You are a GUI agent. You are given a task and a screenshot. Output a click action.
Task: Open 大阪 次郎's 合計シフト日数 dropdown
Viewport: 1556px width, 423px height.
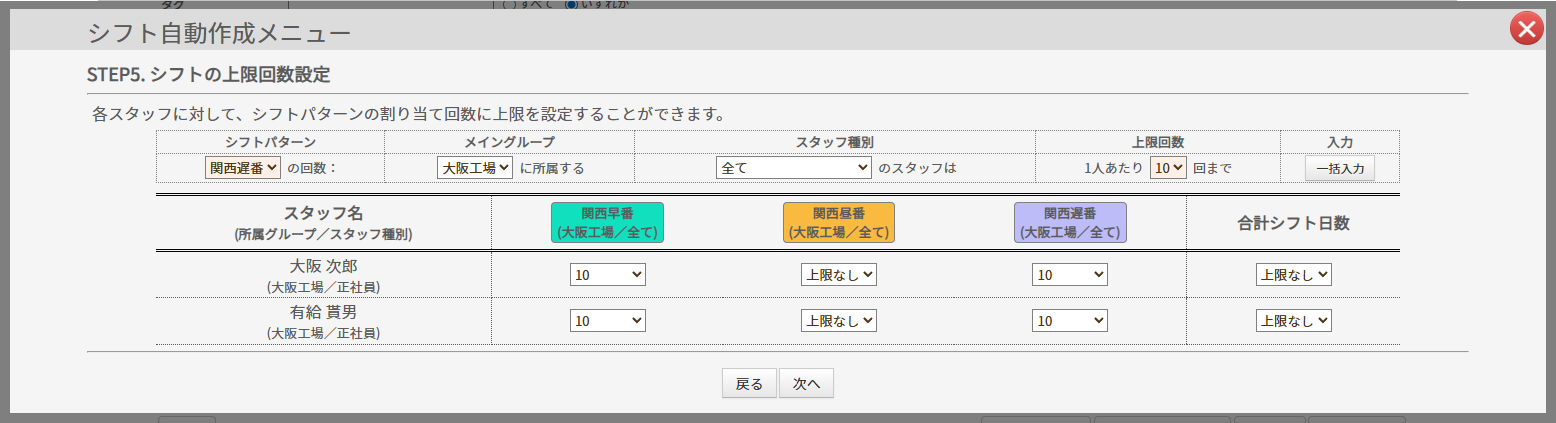pyautogui.click(x=1293, y=275)
